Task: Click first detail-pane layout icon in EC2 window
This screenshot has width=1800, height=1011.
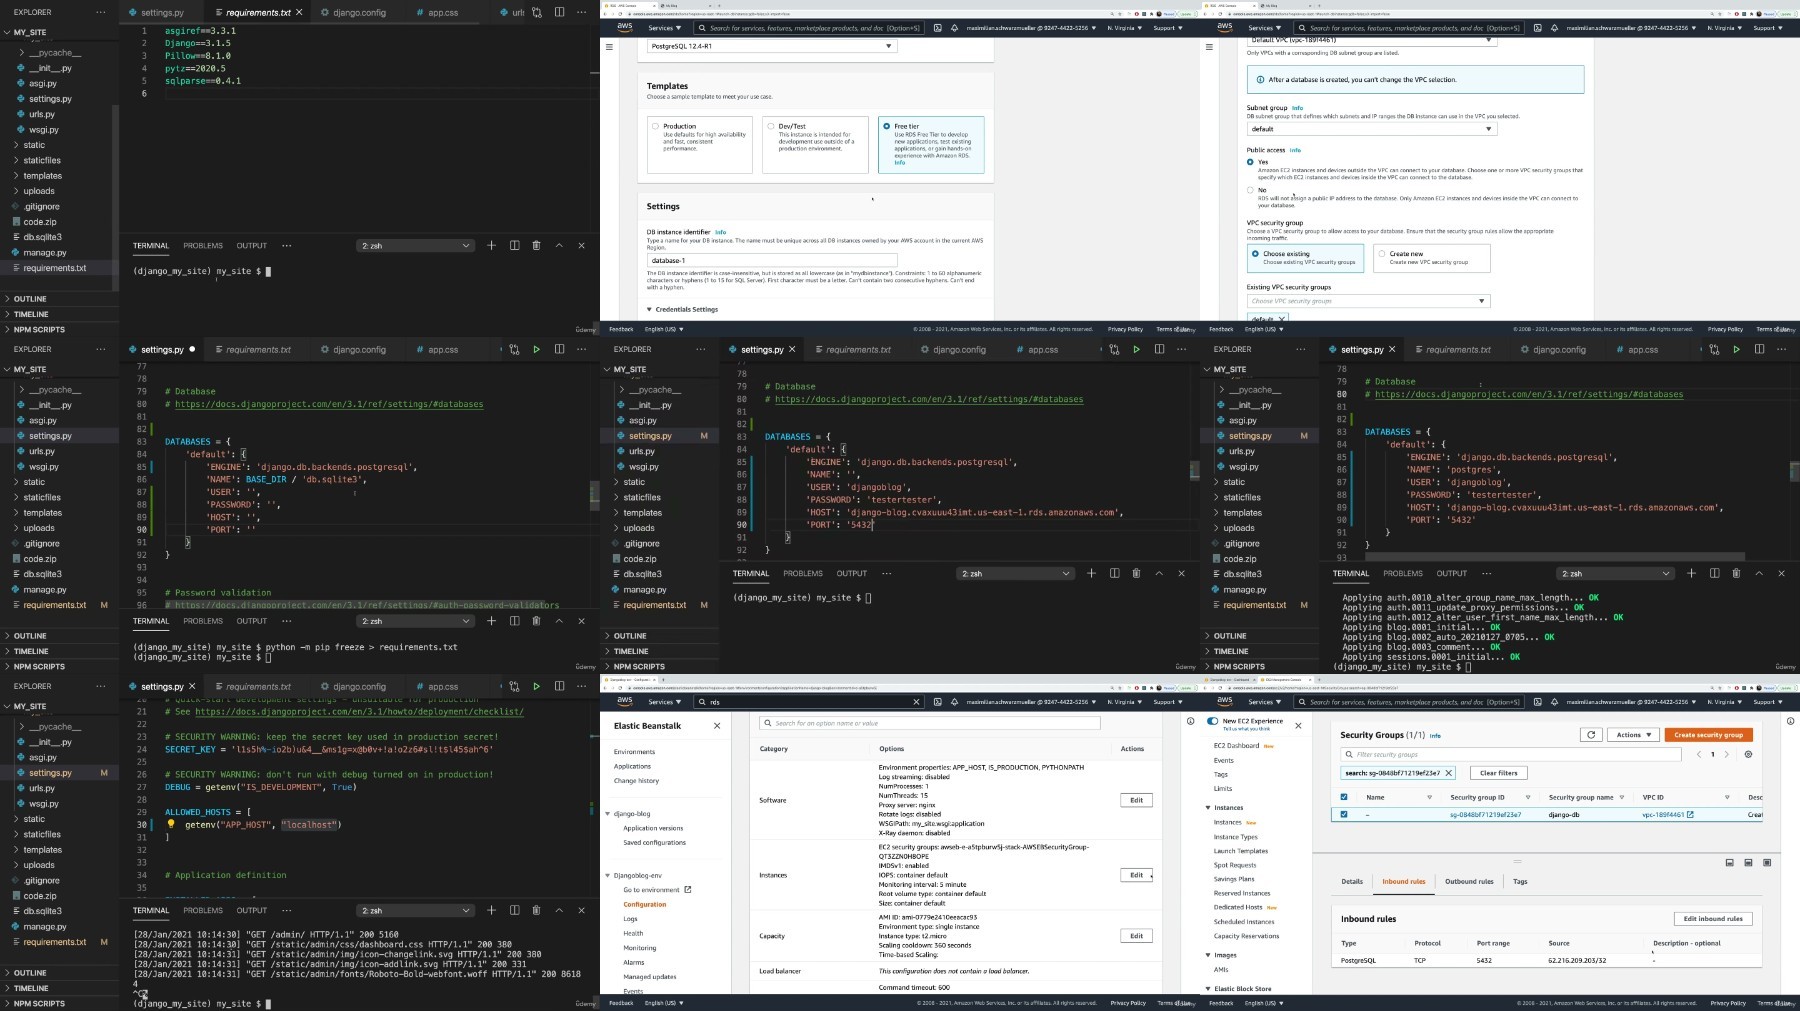Action: 1730,862
